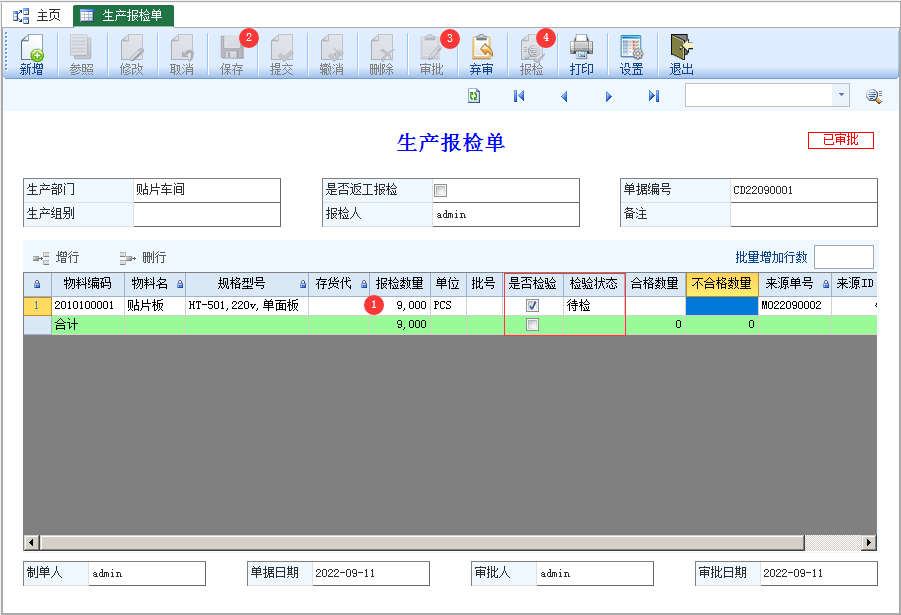This screenshot has width=901, height=615.
Task: Go to the first record
Action: point(519,96)
